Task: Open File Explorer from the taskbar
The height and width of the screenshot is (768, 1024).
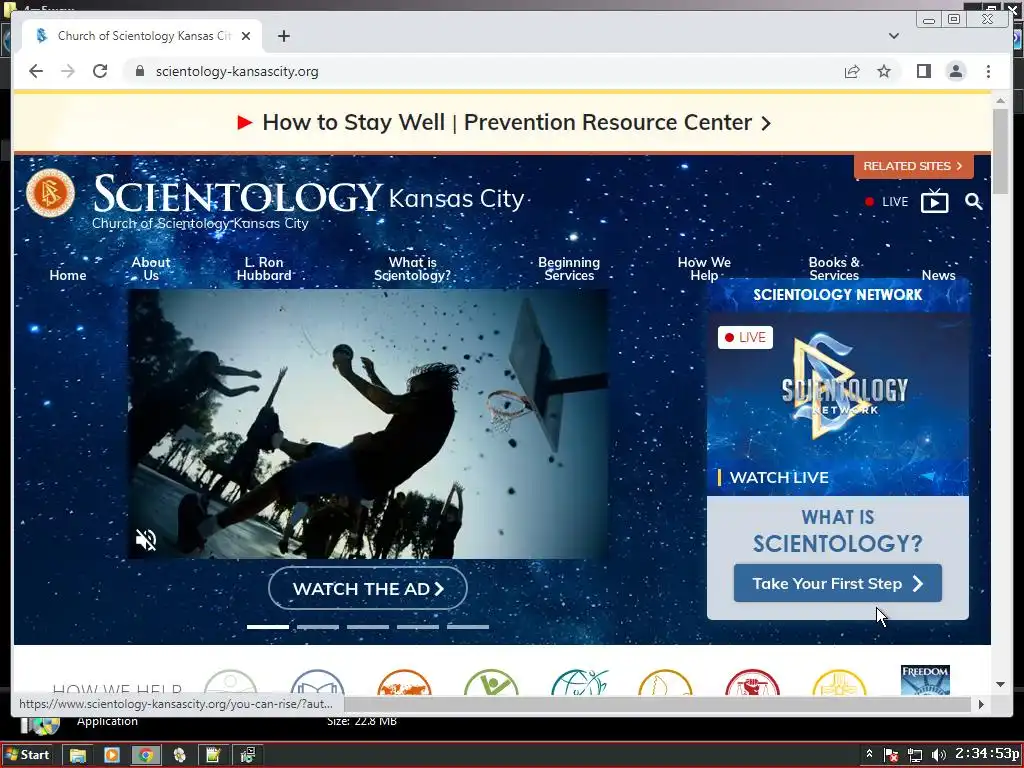Action: coord(78,756)
